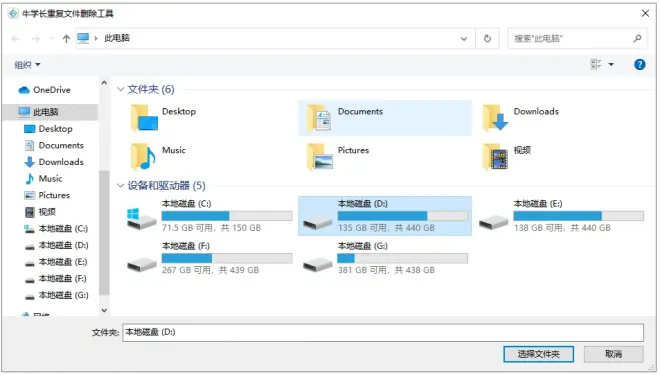Select Music in the sidebar
This screenshot has height=375, width=660.
(x=44, y=179)
